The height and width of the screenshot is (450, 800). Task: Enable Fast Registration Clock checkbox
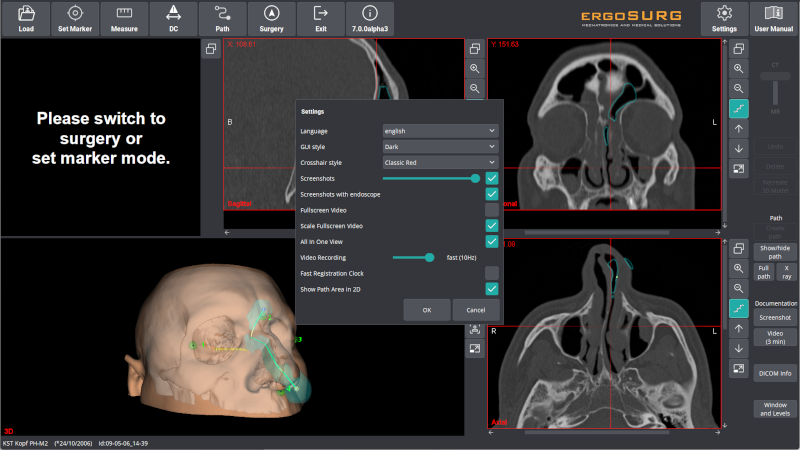click(x=492, y=273)
